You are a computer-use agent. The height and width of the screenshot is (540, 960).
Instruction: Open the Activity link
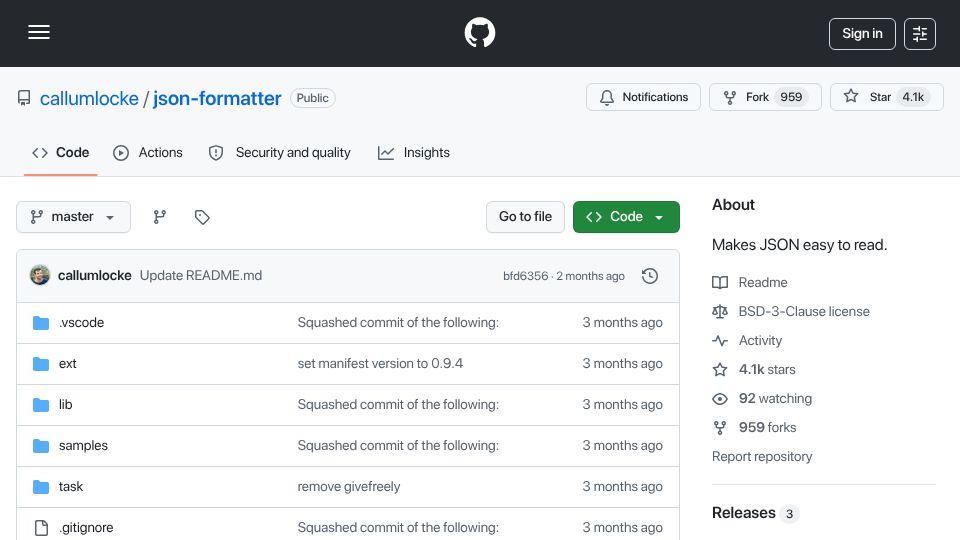(x=760, y=340)
